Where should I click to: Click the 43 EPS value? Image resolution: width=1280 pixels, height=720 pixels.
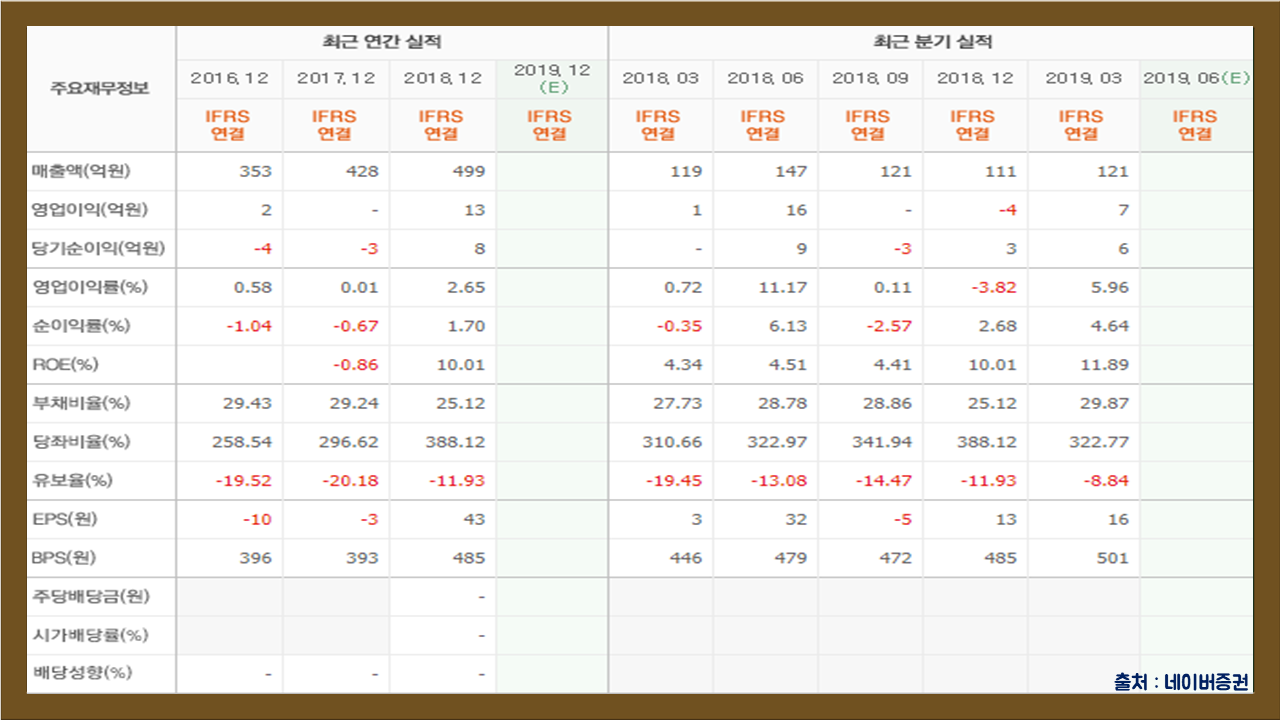474,520
